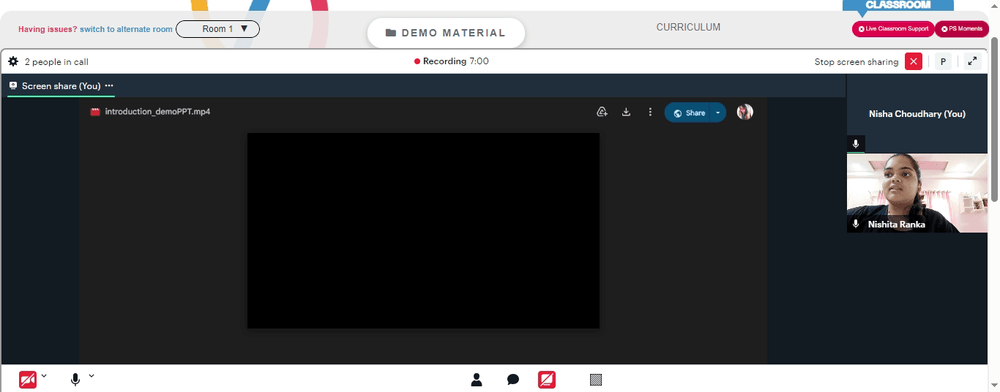Toggle the camera on or off

(x=27, y=380)
